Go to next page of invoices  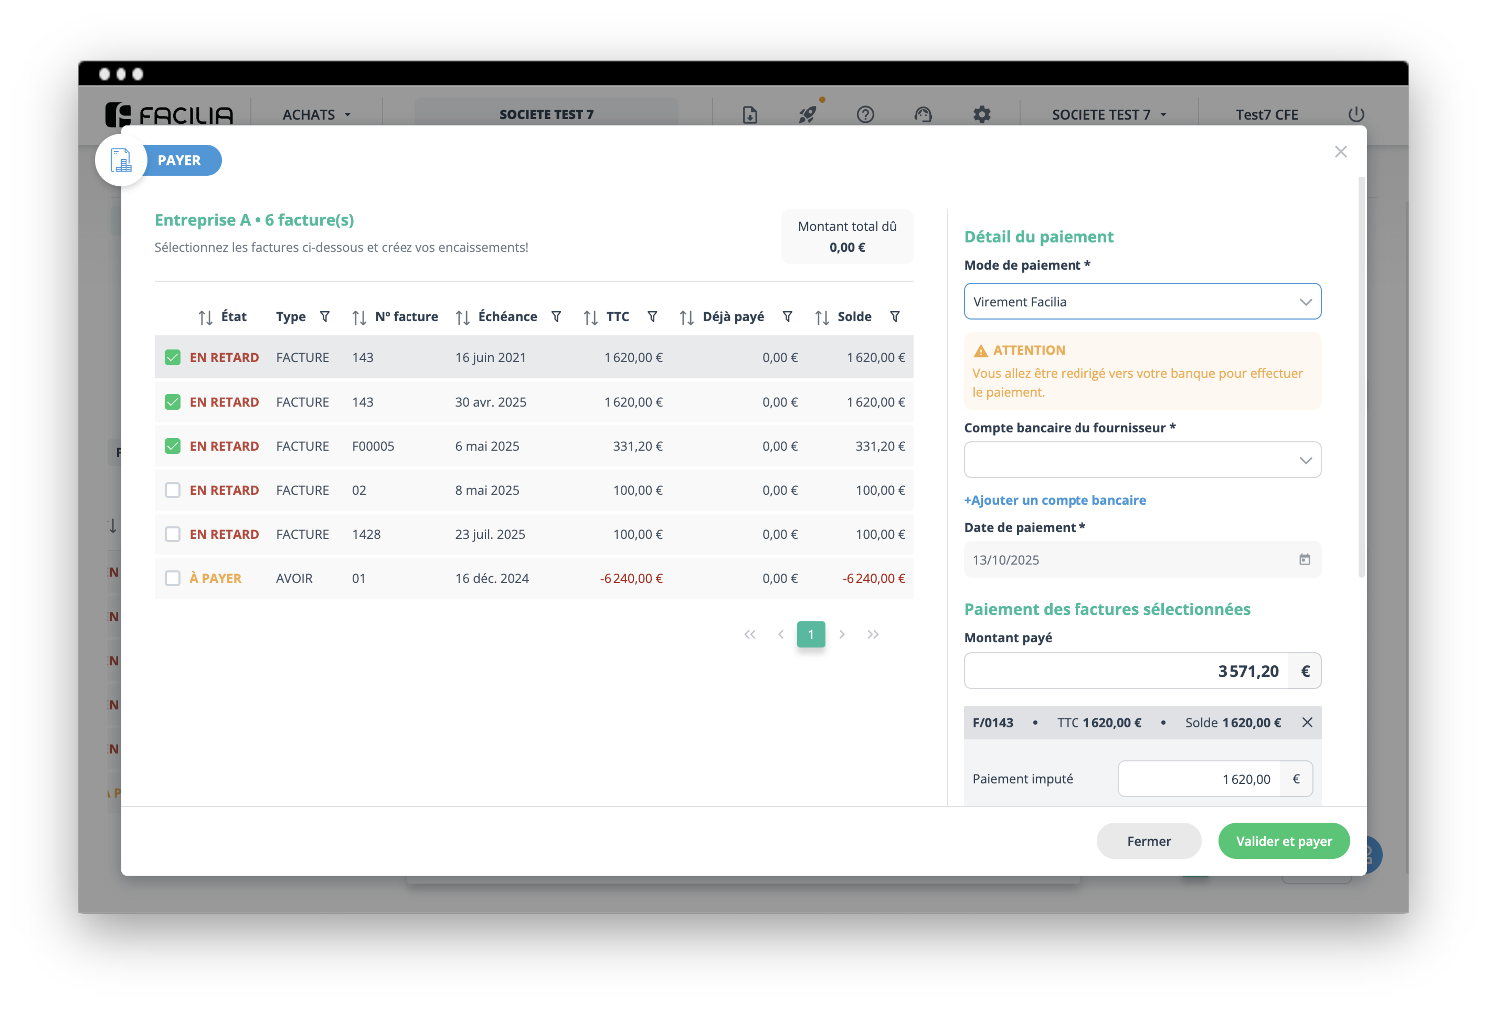[x=842, y=635]
